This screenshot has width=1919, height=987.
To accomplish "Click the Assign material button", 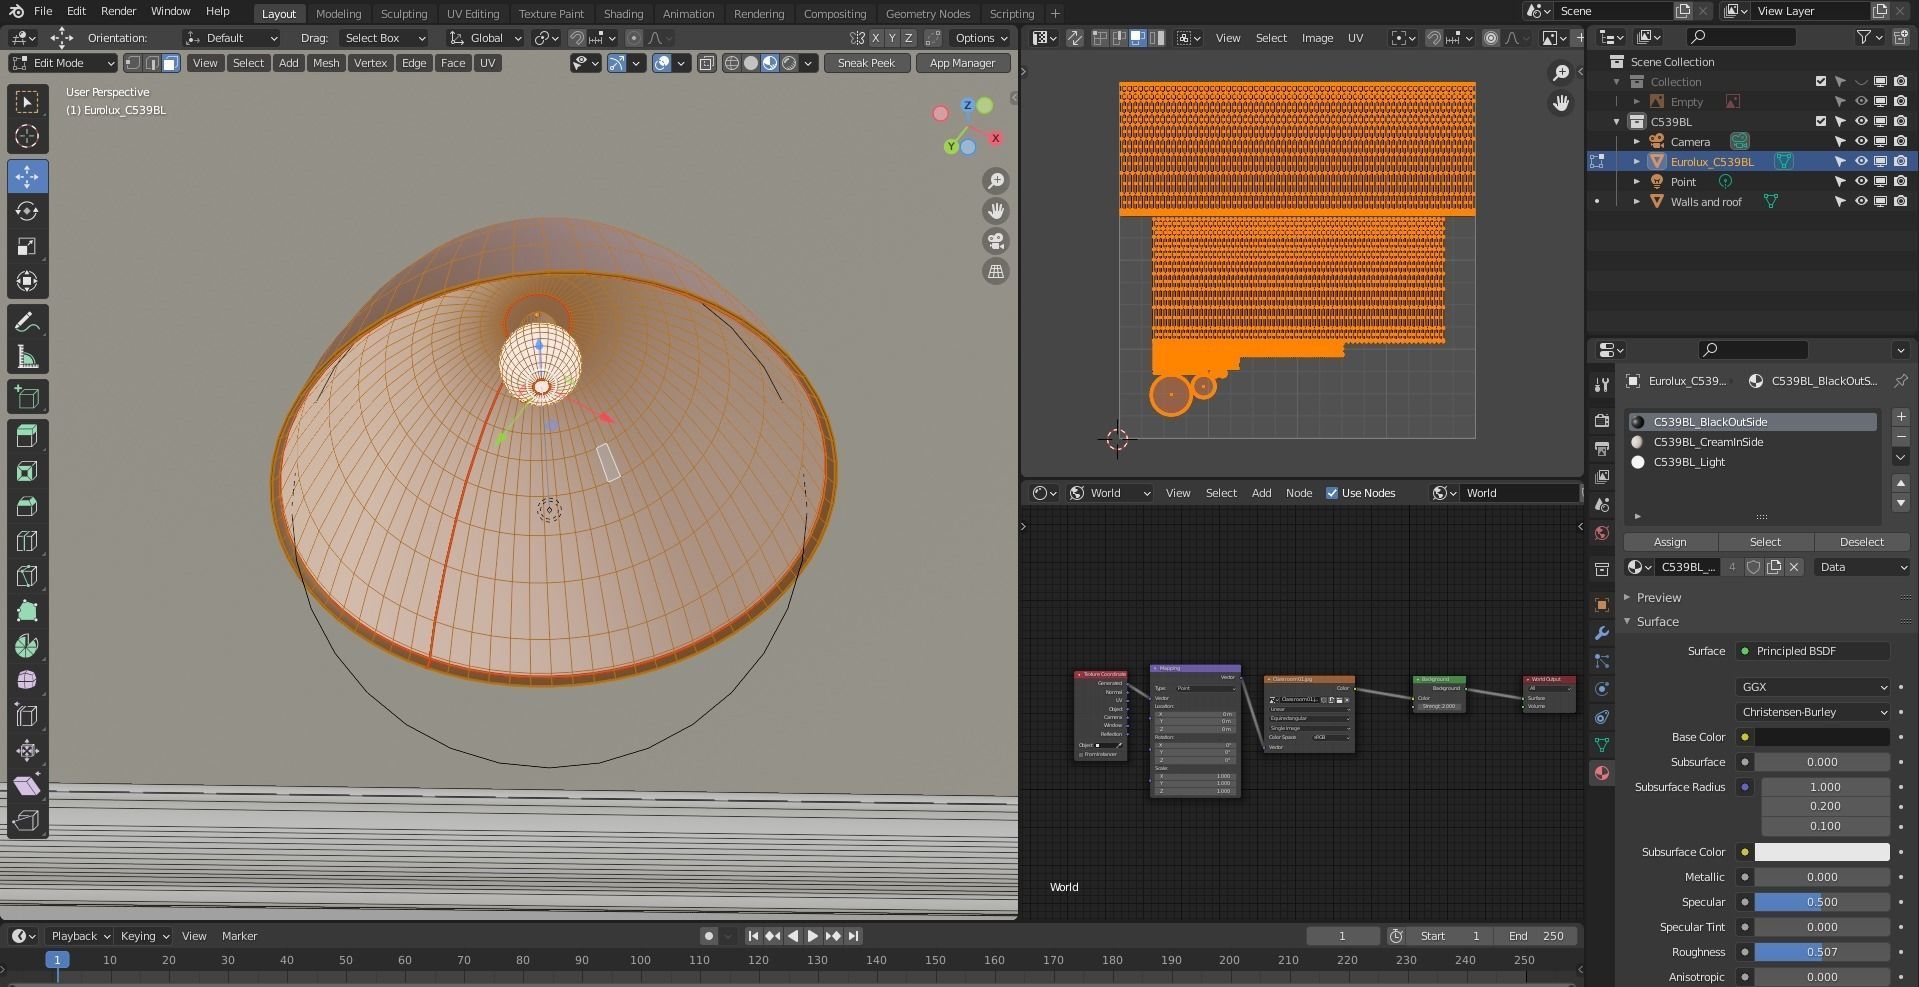I will 1669,542.
